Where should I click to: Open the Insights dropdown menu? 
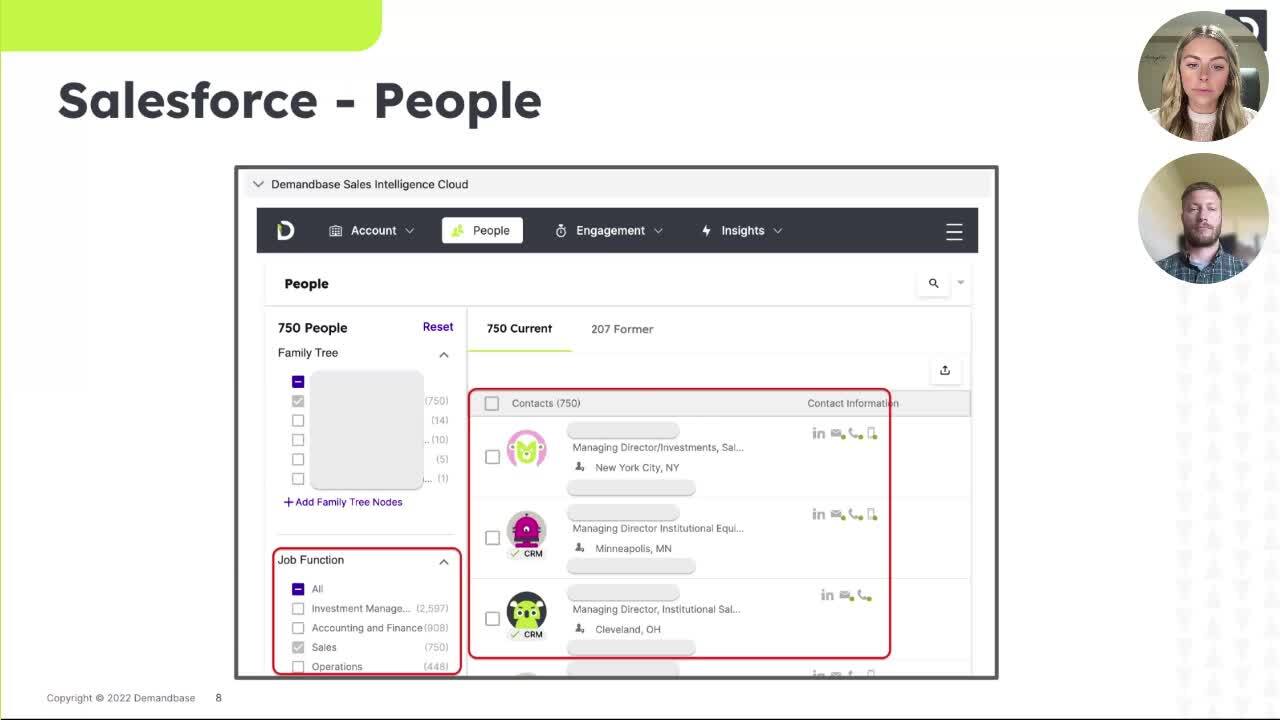tap(742, 231)
